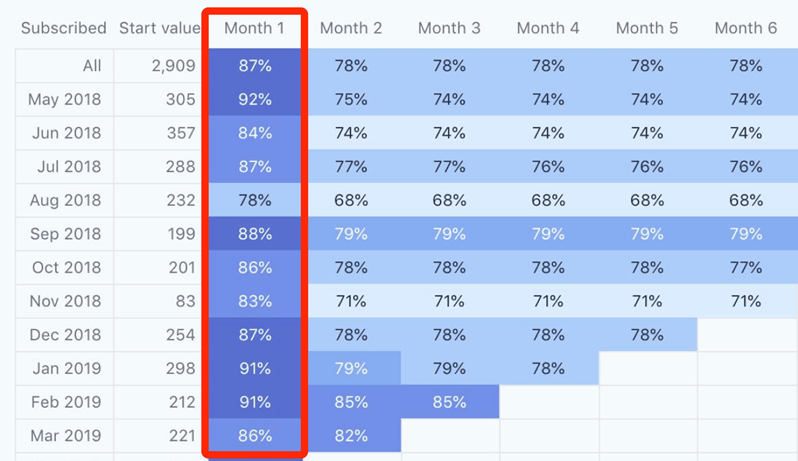
Task: Click the Start value column header
Action: 159,28
